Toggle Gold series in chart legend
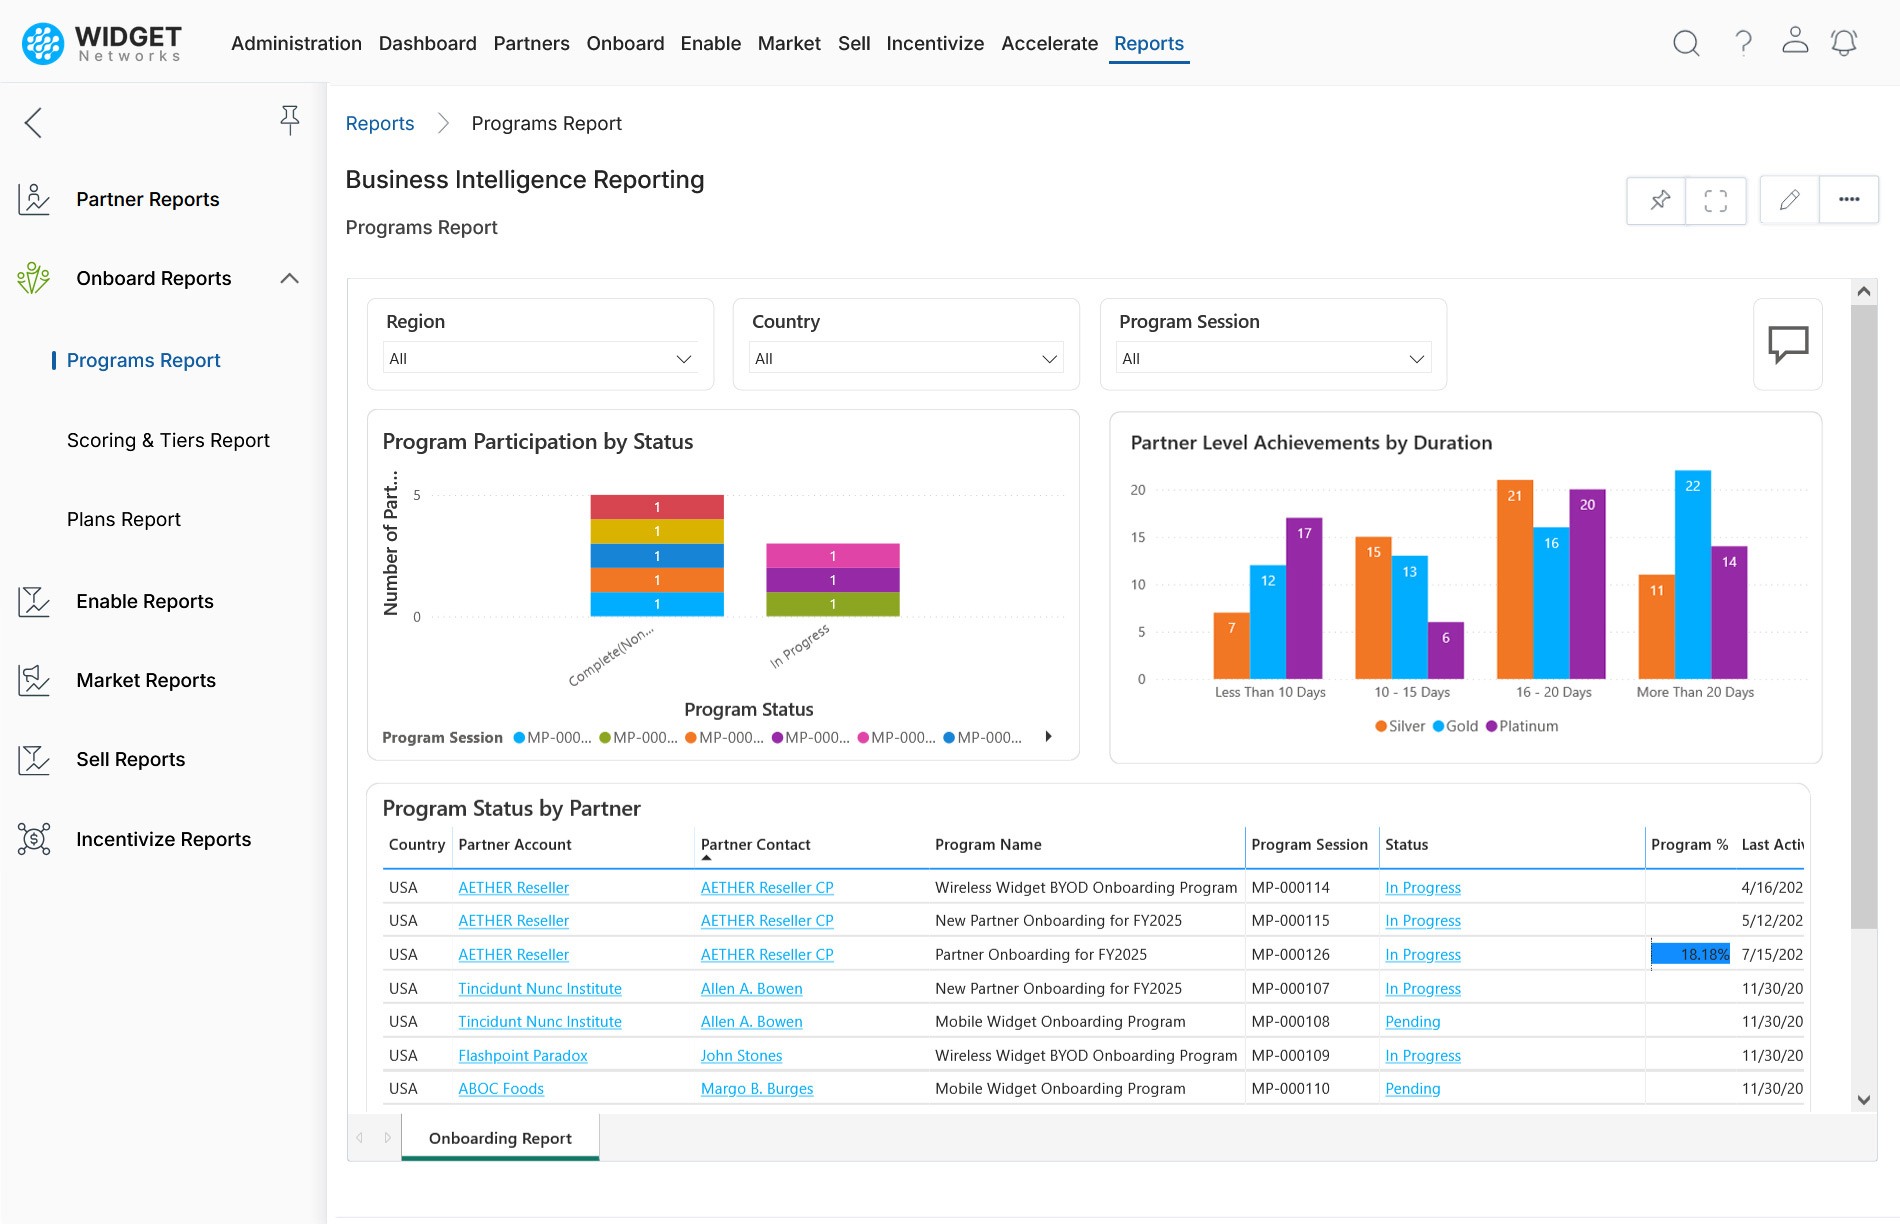Image resolution: width=1900 pixels, height=1224 pixels. (1455, 726)
